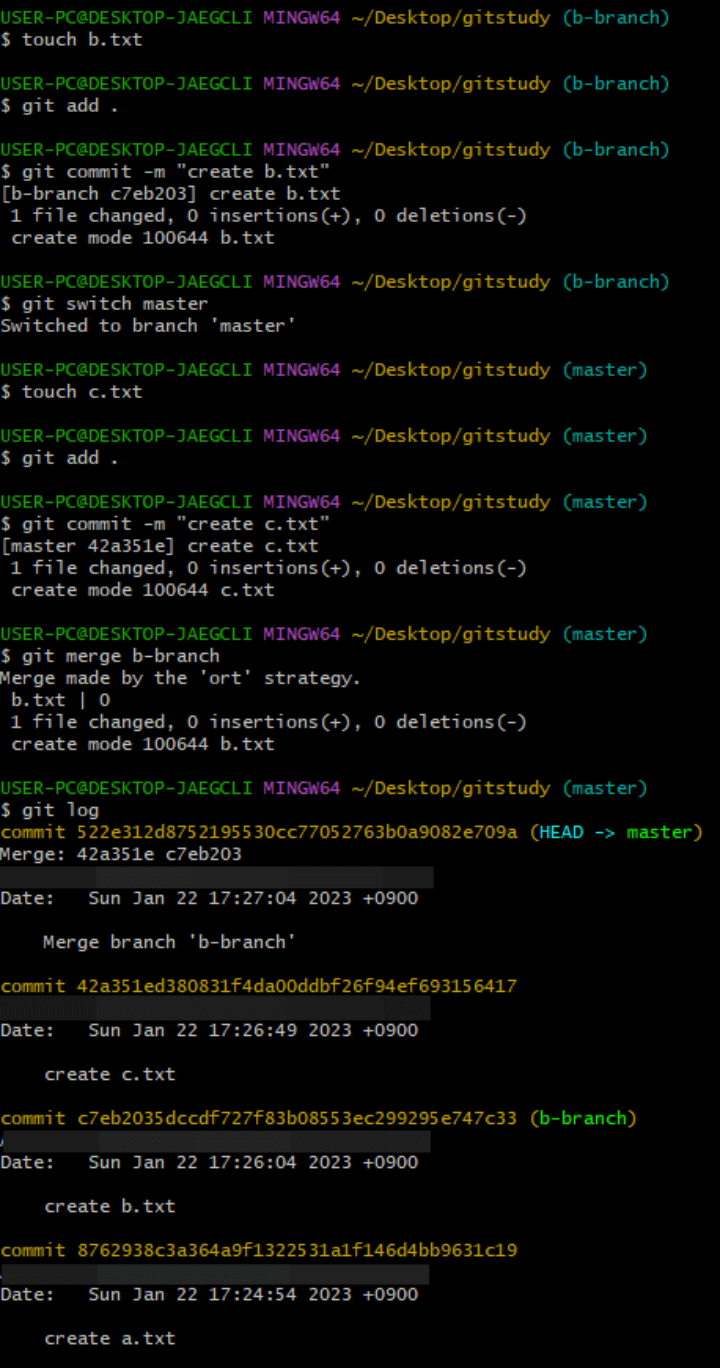The image size is (720, 1368).
Task: Click the date line showing 17:27:04
Action: tap(209, 898)
